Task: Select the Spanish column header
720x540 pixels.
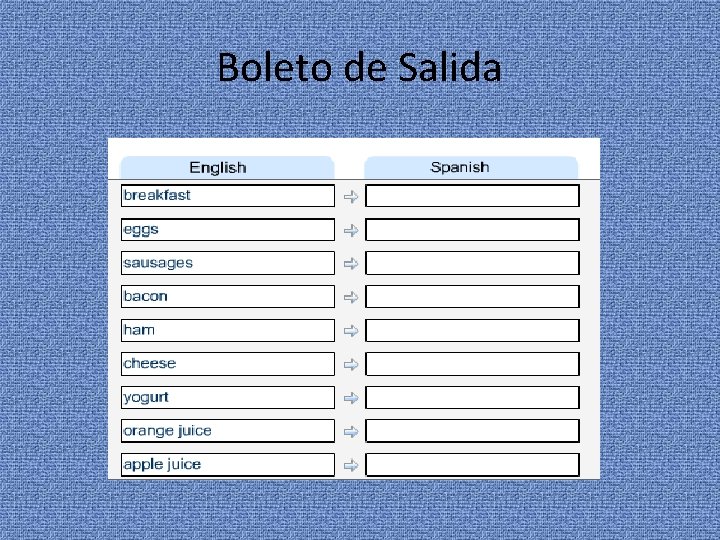Action: 470,167
